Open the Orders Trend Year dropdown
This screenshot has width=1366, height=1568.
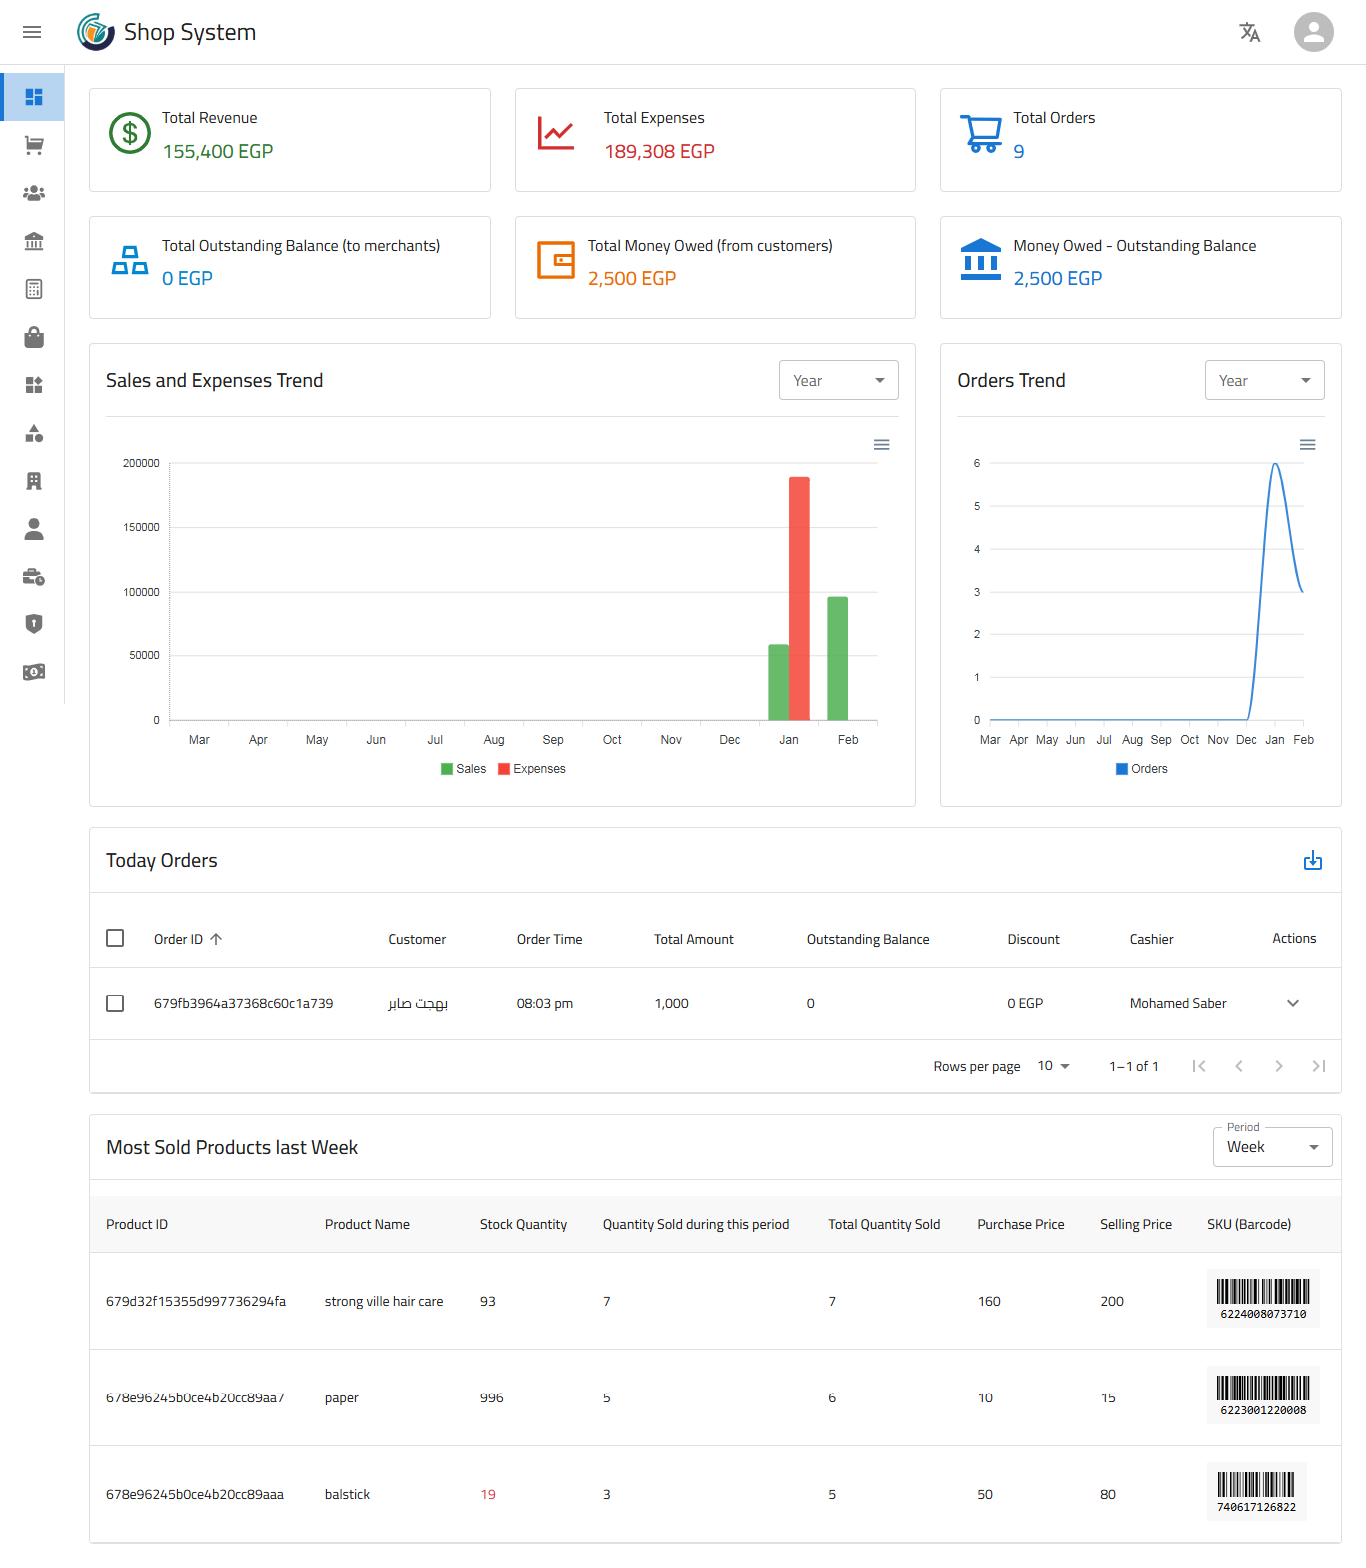point(1264,381)
